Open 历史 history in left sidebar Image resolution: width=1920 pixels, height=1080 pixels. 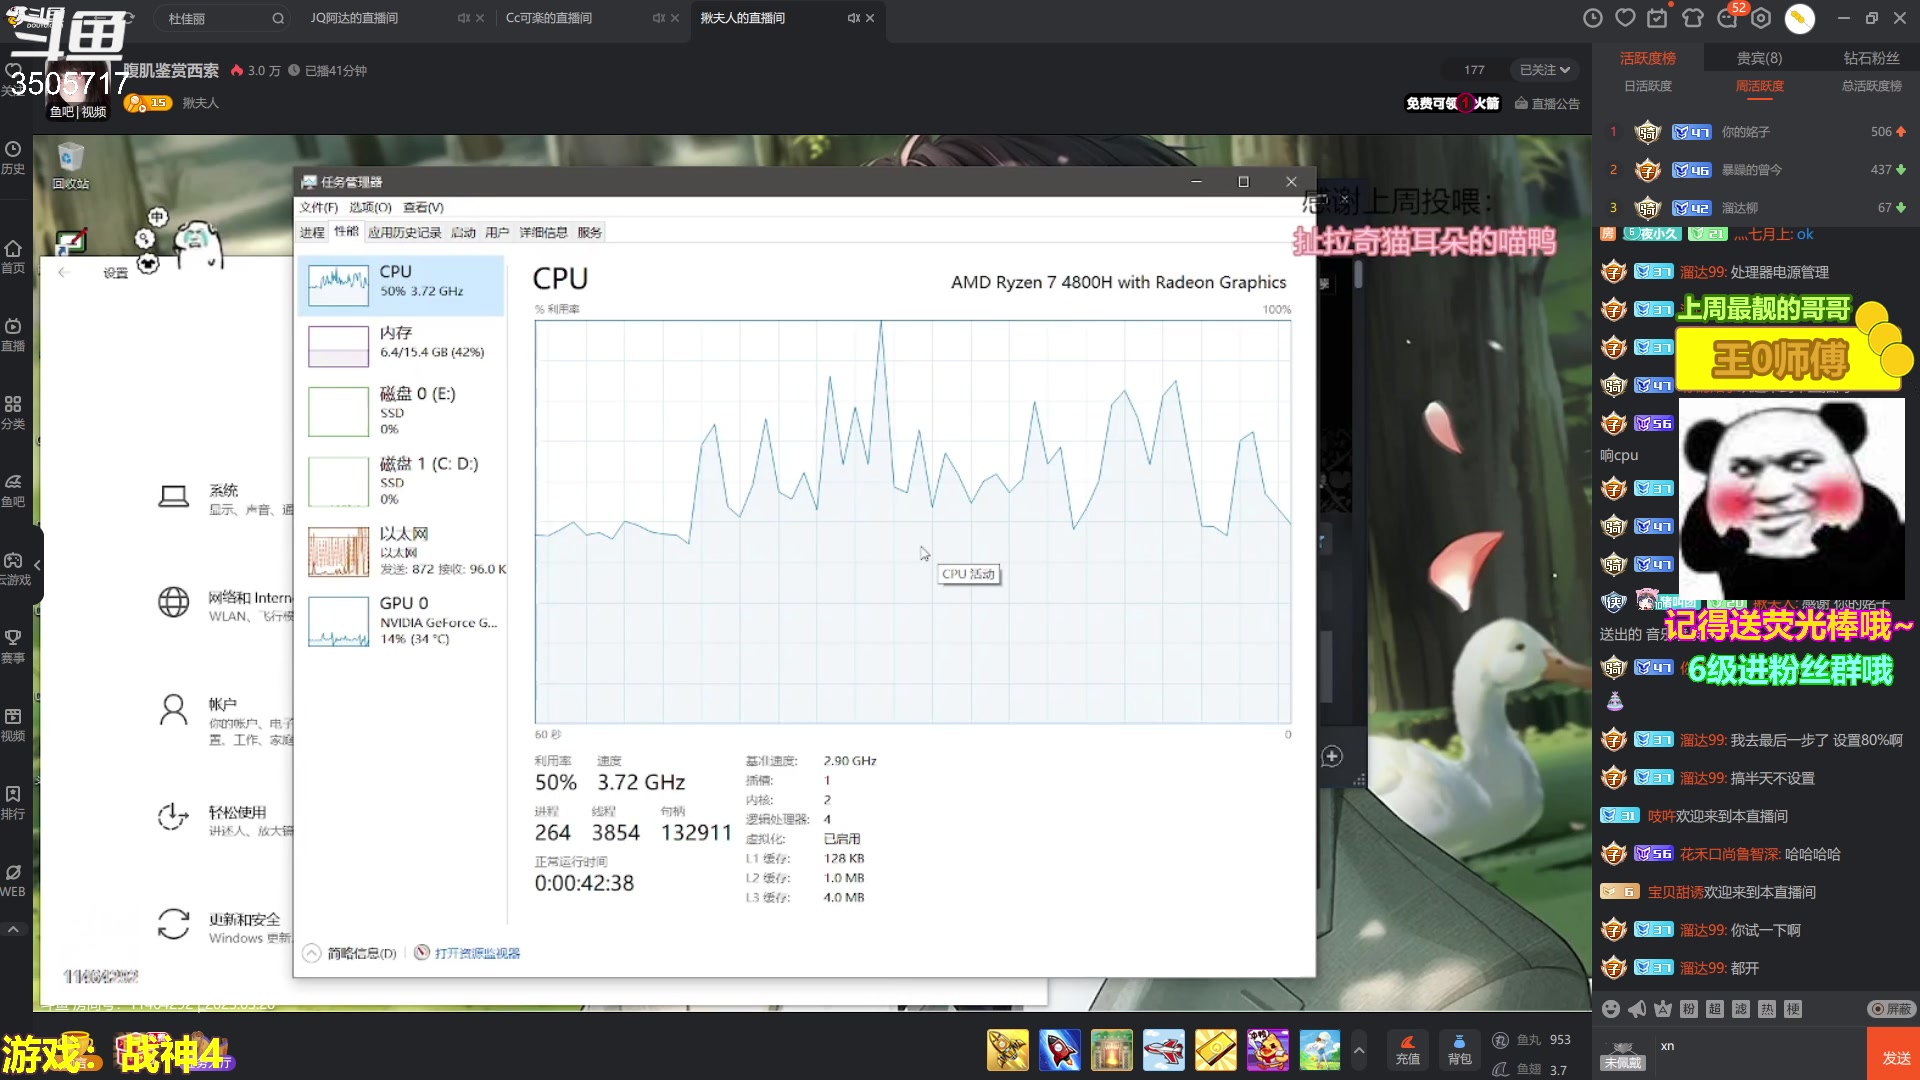tap(13, 158)
